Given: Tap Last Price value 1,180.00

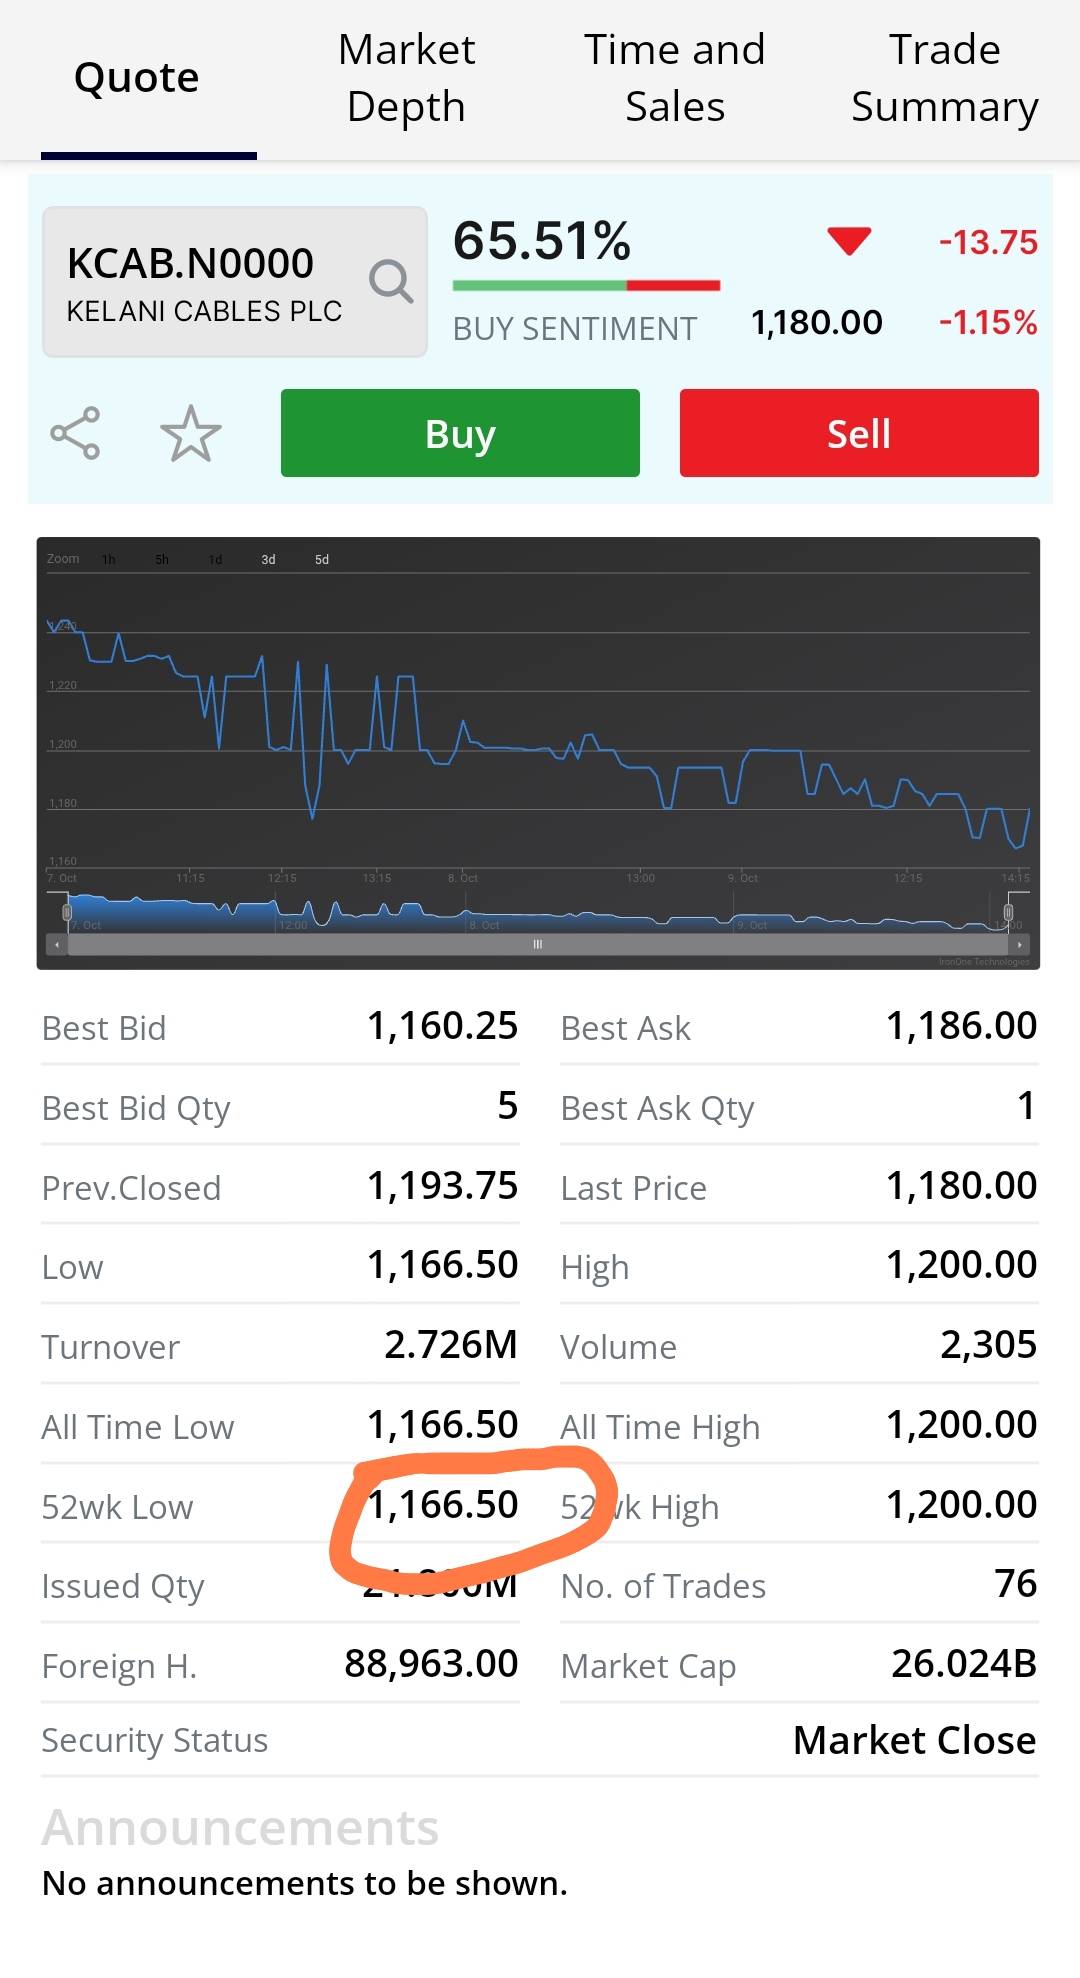Looking at the screenshot, I should (x=962, y=1186).
